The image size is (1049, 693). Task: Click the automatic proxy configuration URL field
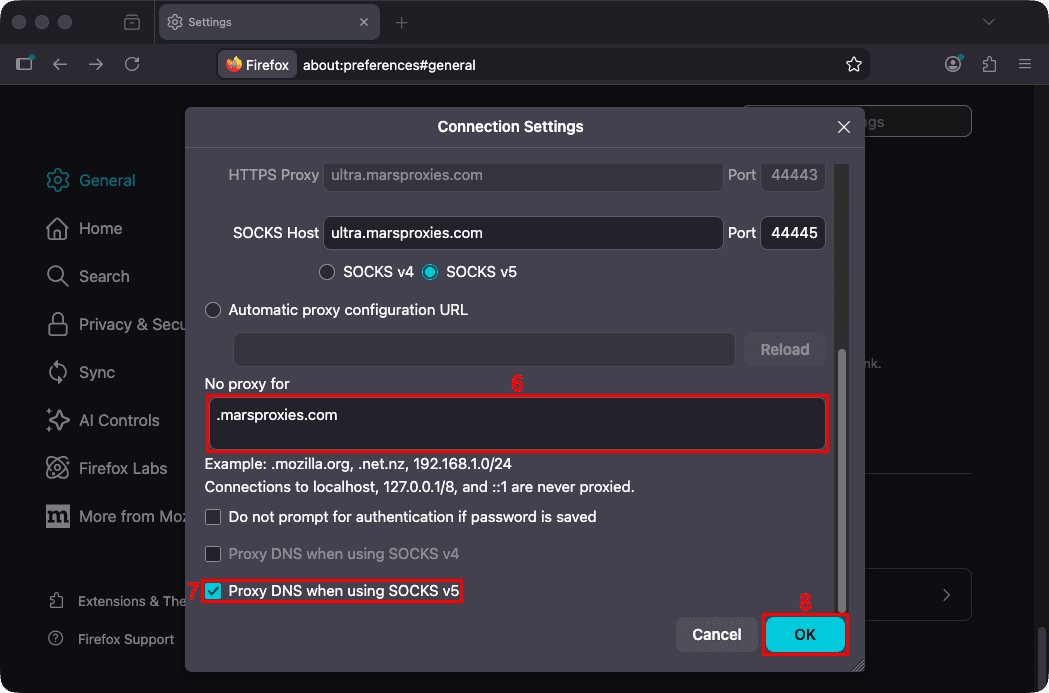point(484,349)
